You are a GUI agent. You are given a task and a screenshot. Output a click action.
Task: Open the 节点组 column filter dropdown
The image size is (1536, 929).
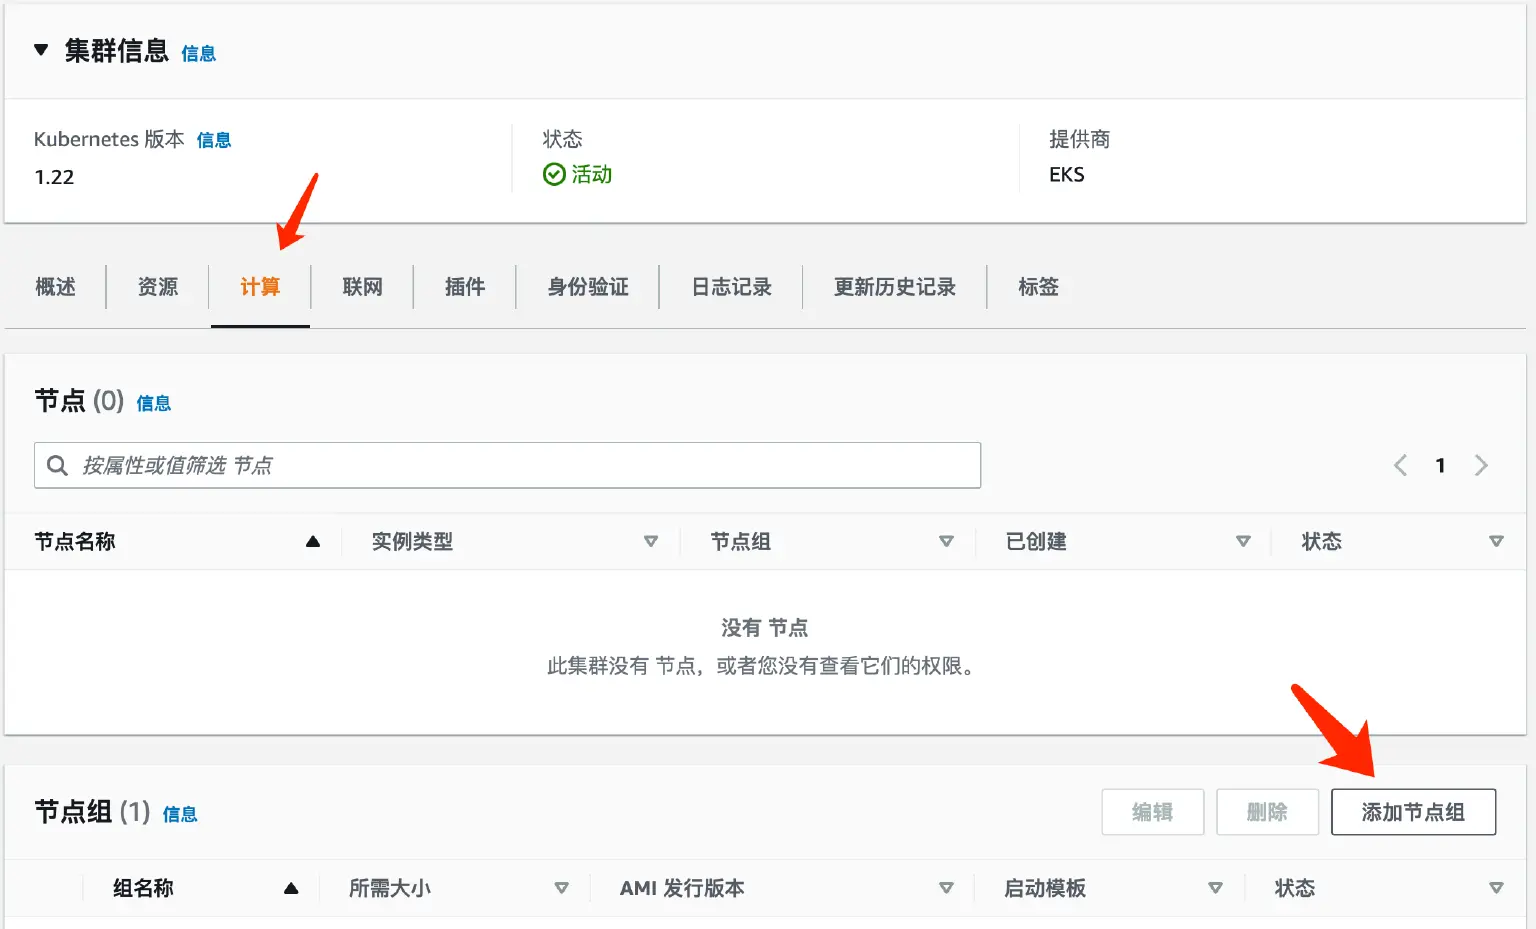tap(946, 541)
